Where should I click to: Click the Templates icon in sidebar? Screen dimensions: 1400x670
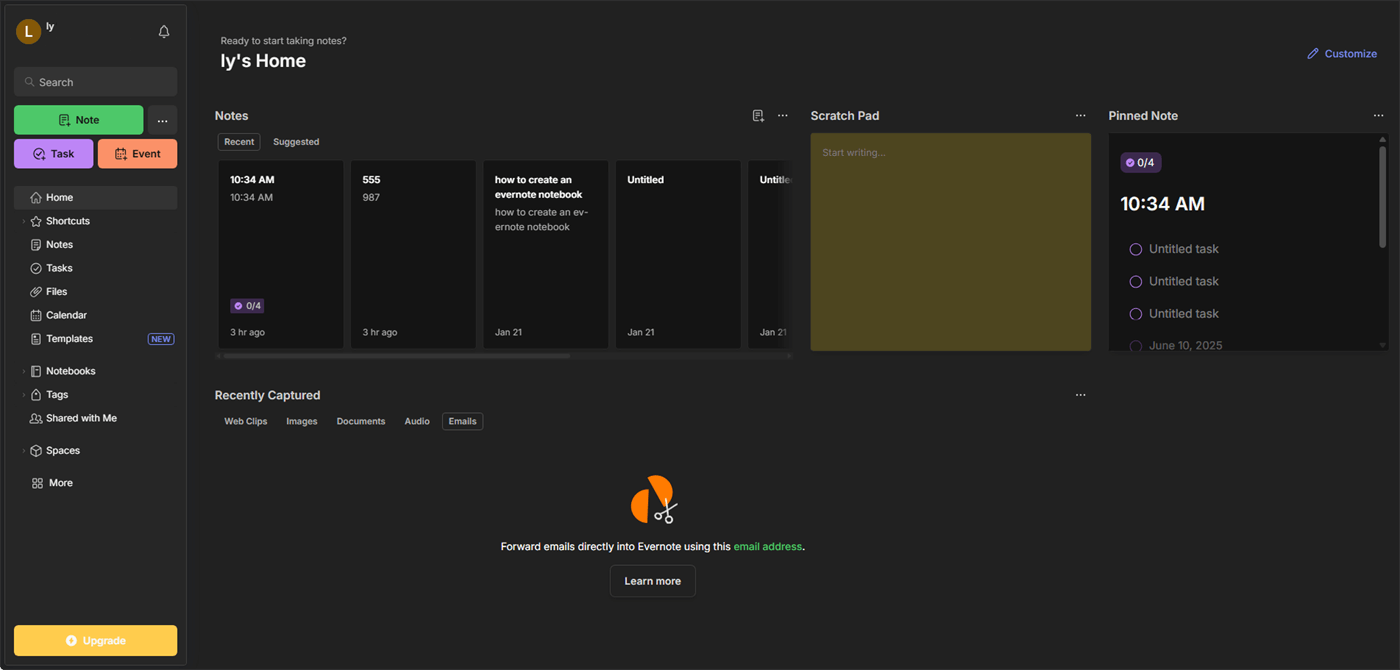[x=36, y=339]
